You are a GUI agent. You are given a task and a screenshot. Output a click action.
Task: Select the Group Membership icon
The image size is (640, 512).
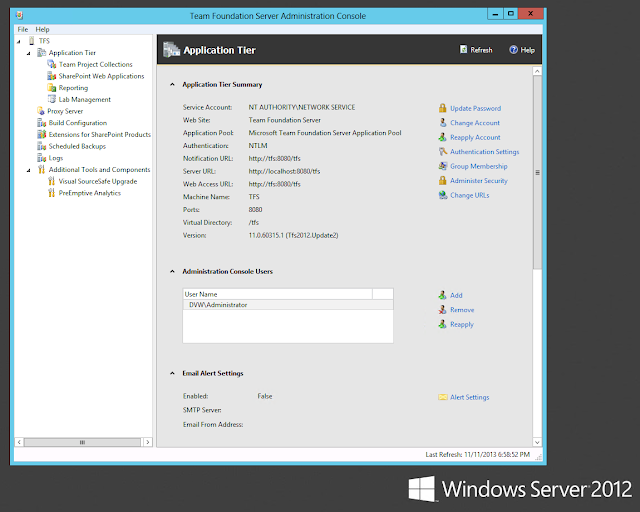pos(443,166)
